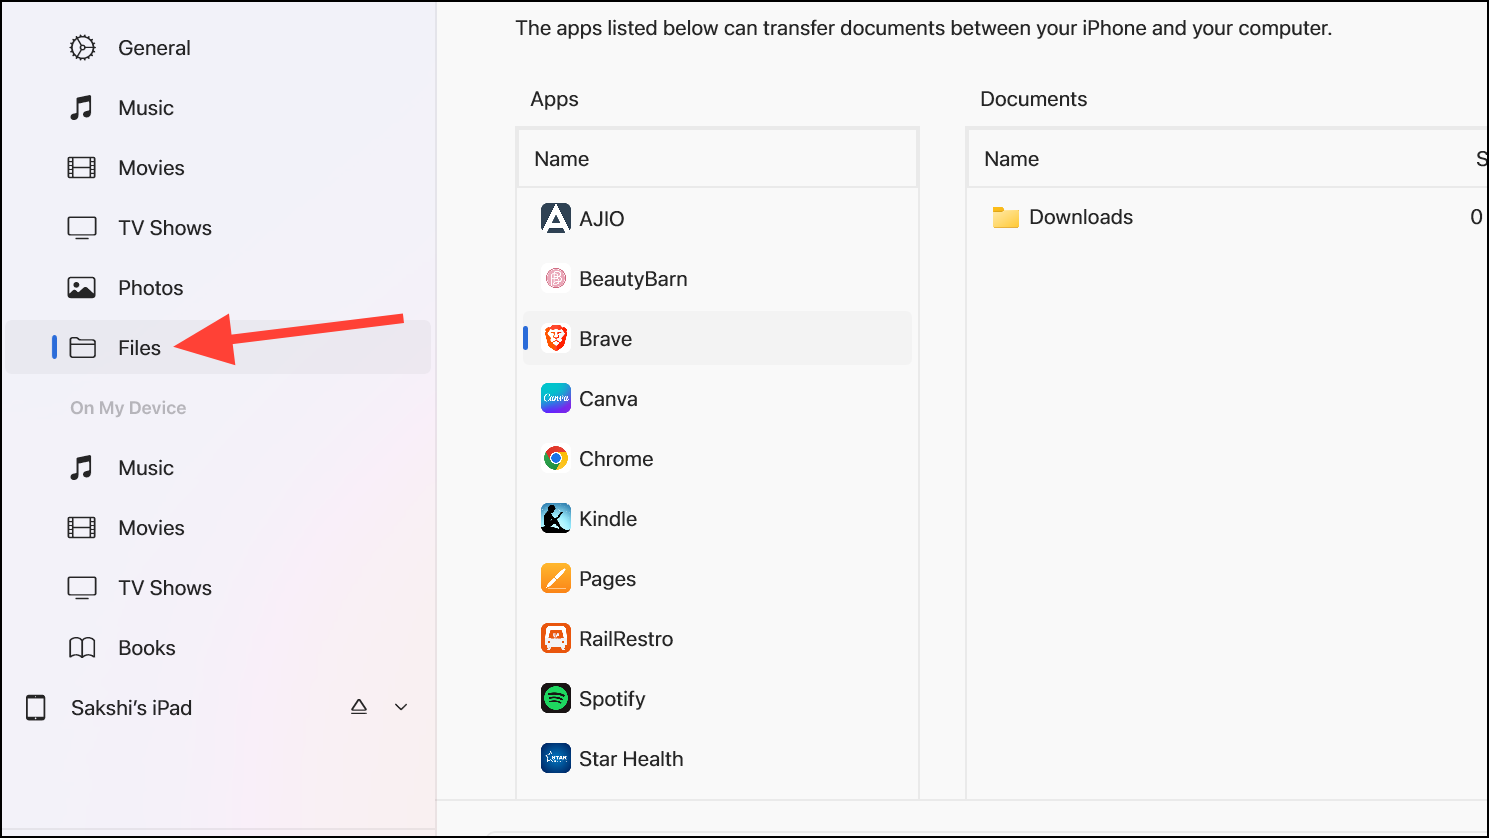The image size is (1489, 838).
Task: Click the Spotify app icon
Action: [556, 698]
